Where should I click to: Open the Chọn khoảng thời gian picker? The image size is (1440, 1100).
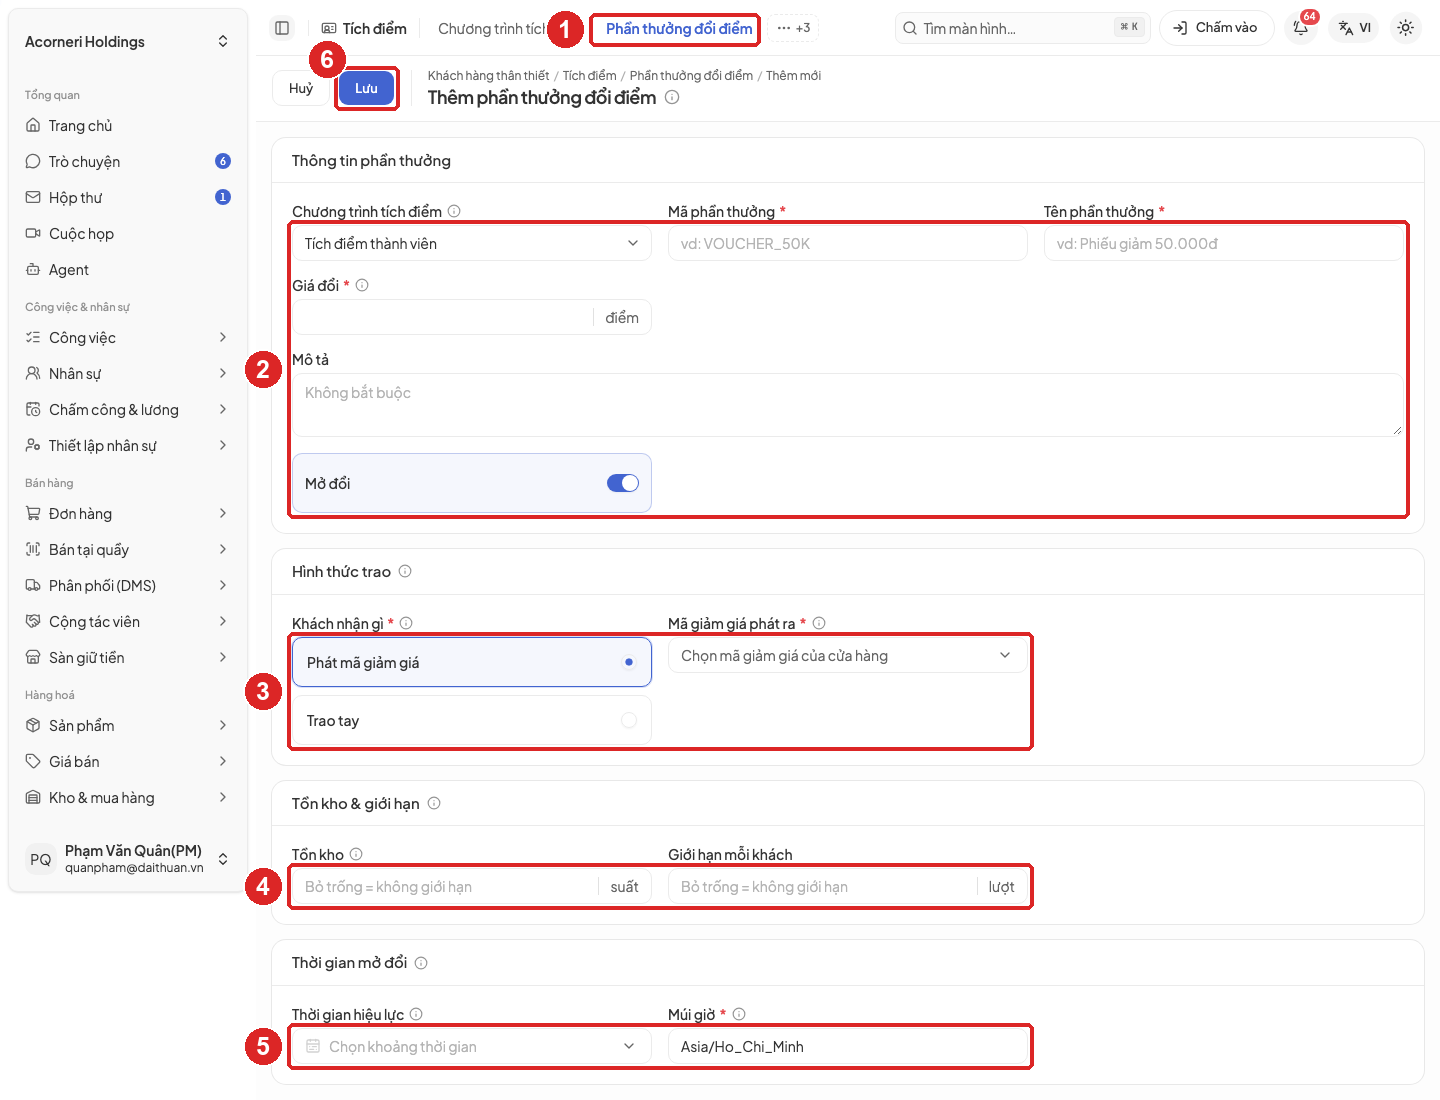pyautogui.click(x=472, y=1046)
